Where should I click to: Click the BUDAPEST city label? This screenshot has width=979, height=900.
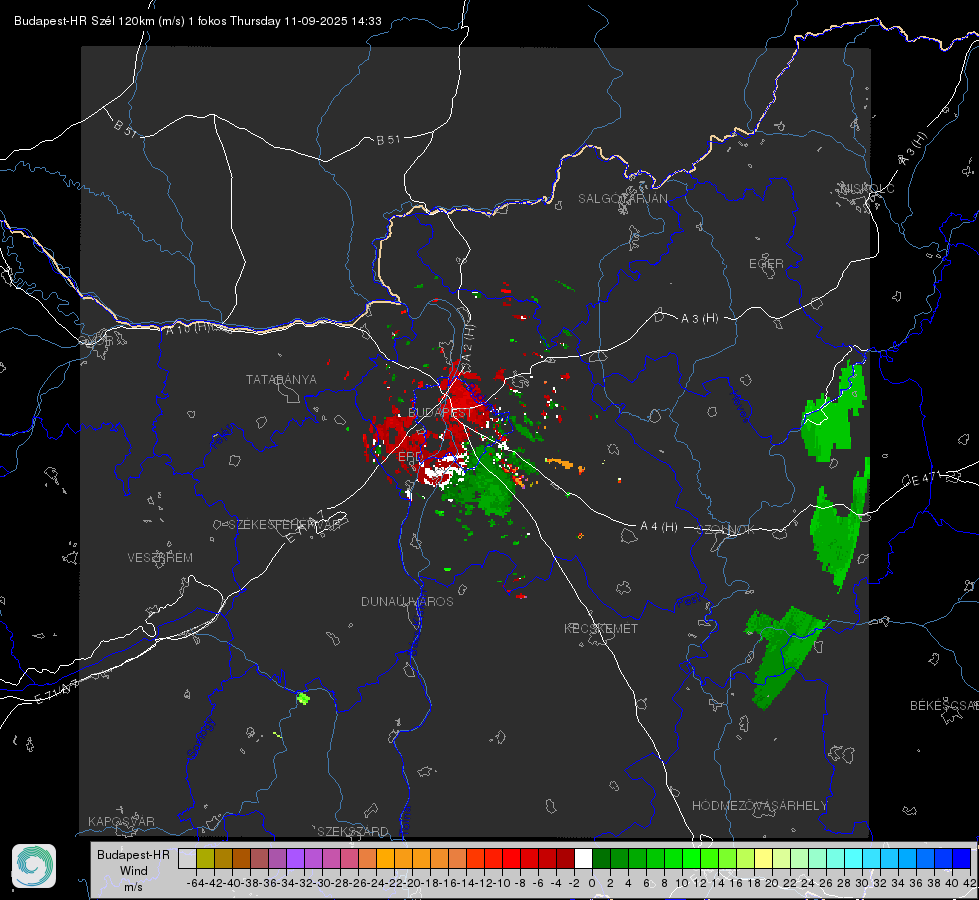pyautogui.click(x=440, y=413)
